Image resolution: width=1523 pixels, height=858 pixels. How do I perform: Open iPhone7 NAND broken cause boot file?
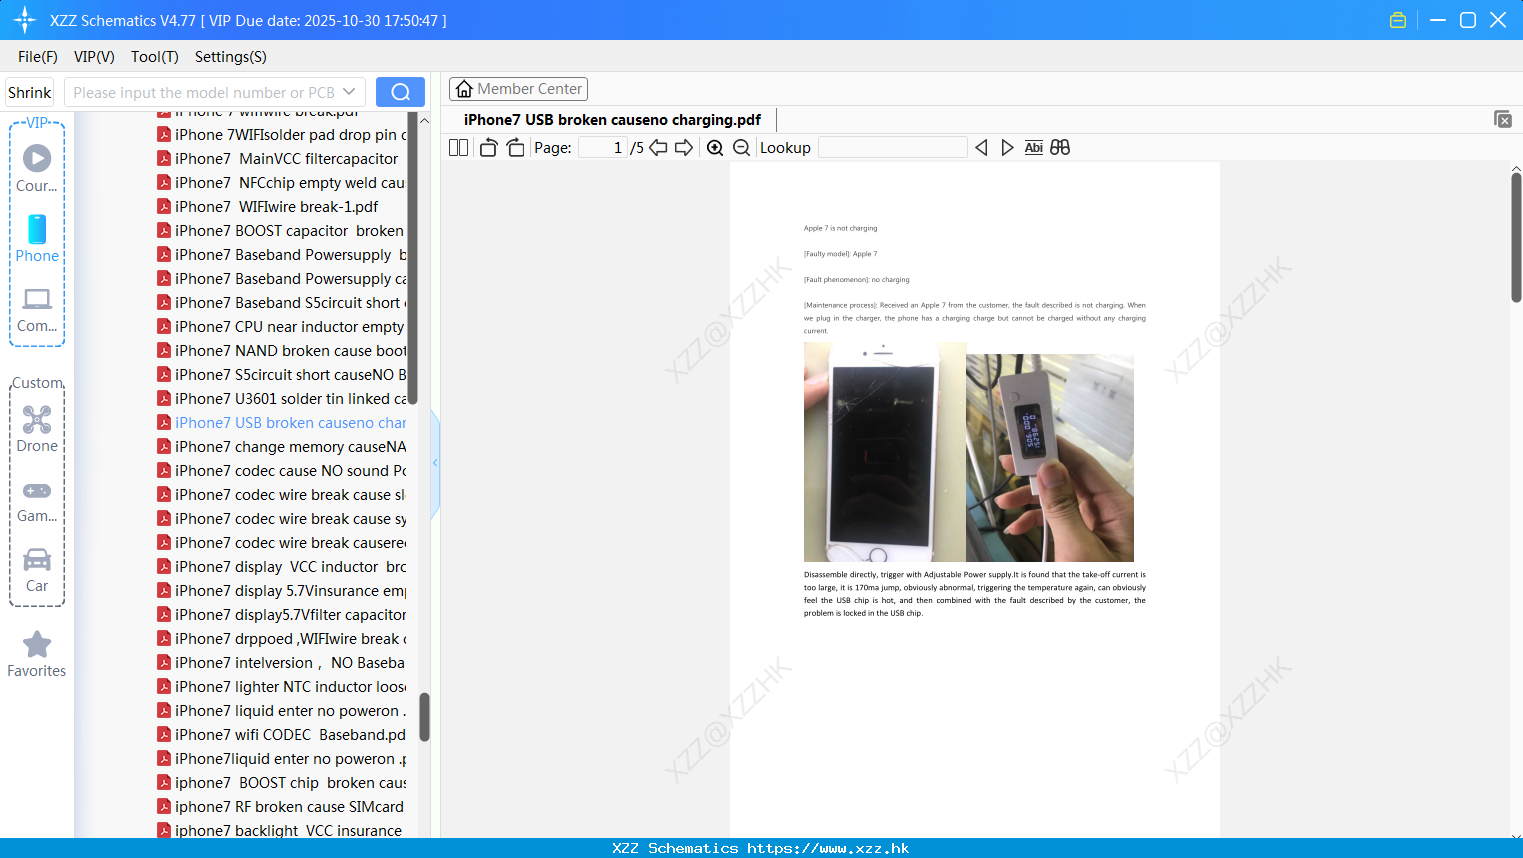point(281,350)
